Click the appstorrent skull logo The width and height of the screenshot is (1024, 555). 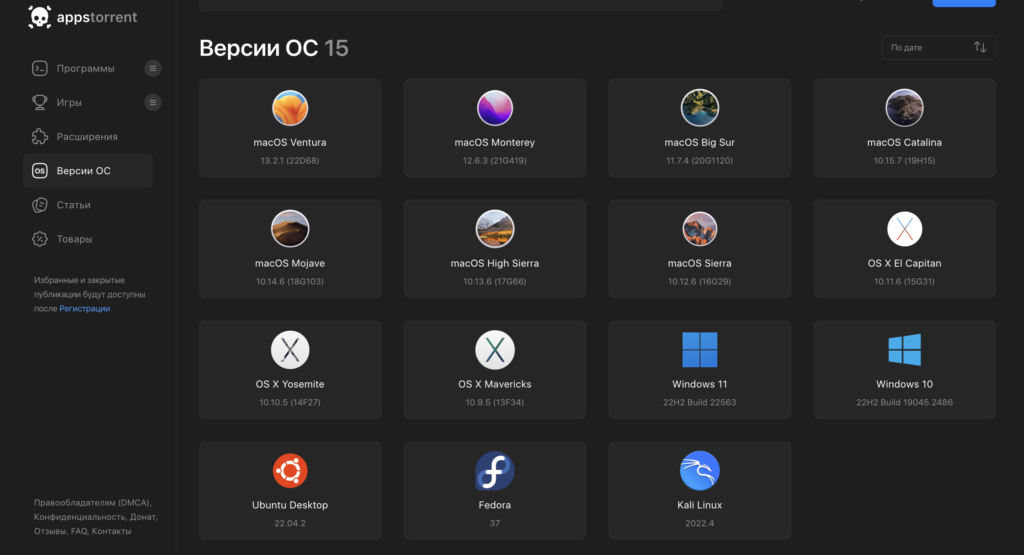point(40,17)
